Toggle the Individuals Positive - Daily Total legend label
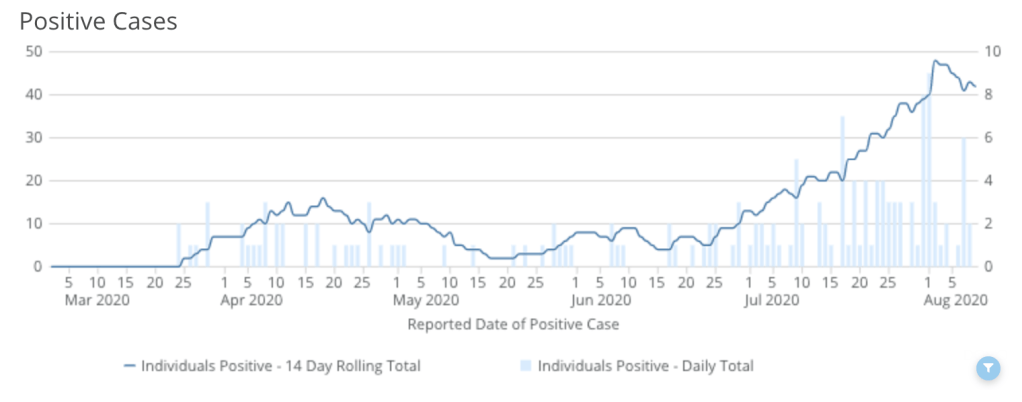 point(645,366)
